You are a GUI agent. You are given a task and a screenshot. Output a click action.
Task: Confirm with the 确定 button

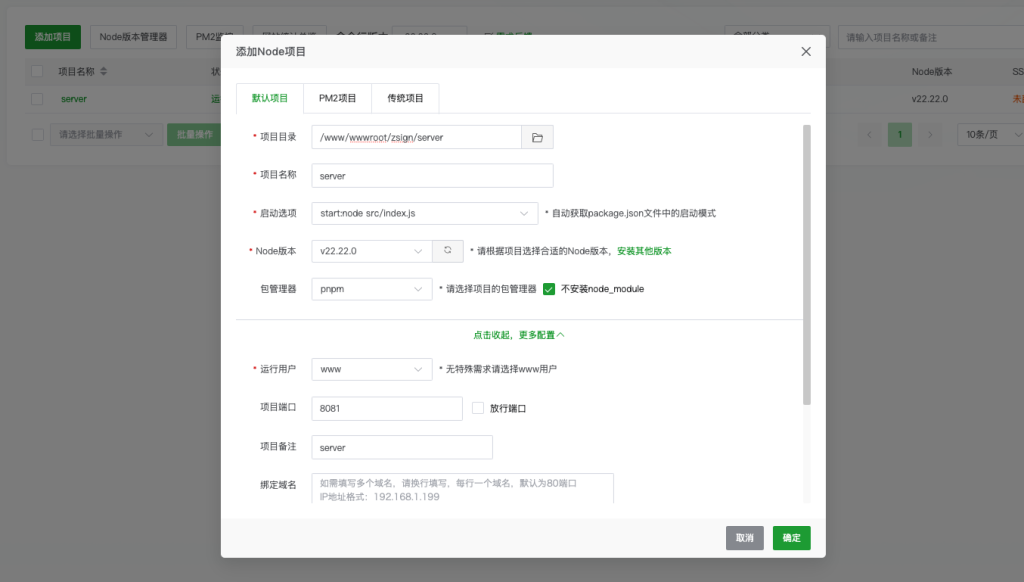(791, 537)
